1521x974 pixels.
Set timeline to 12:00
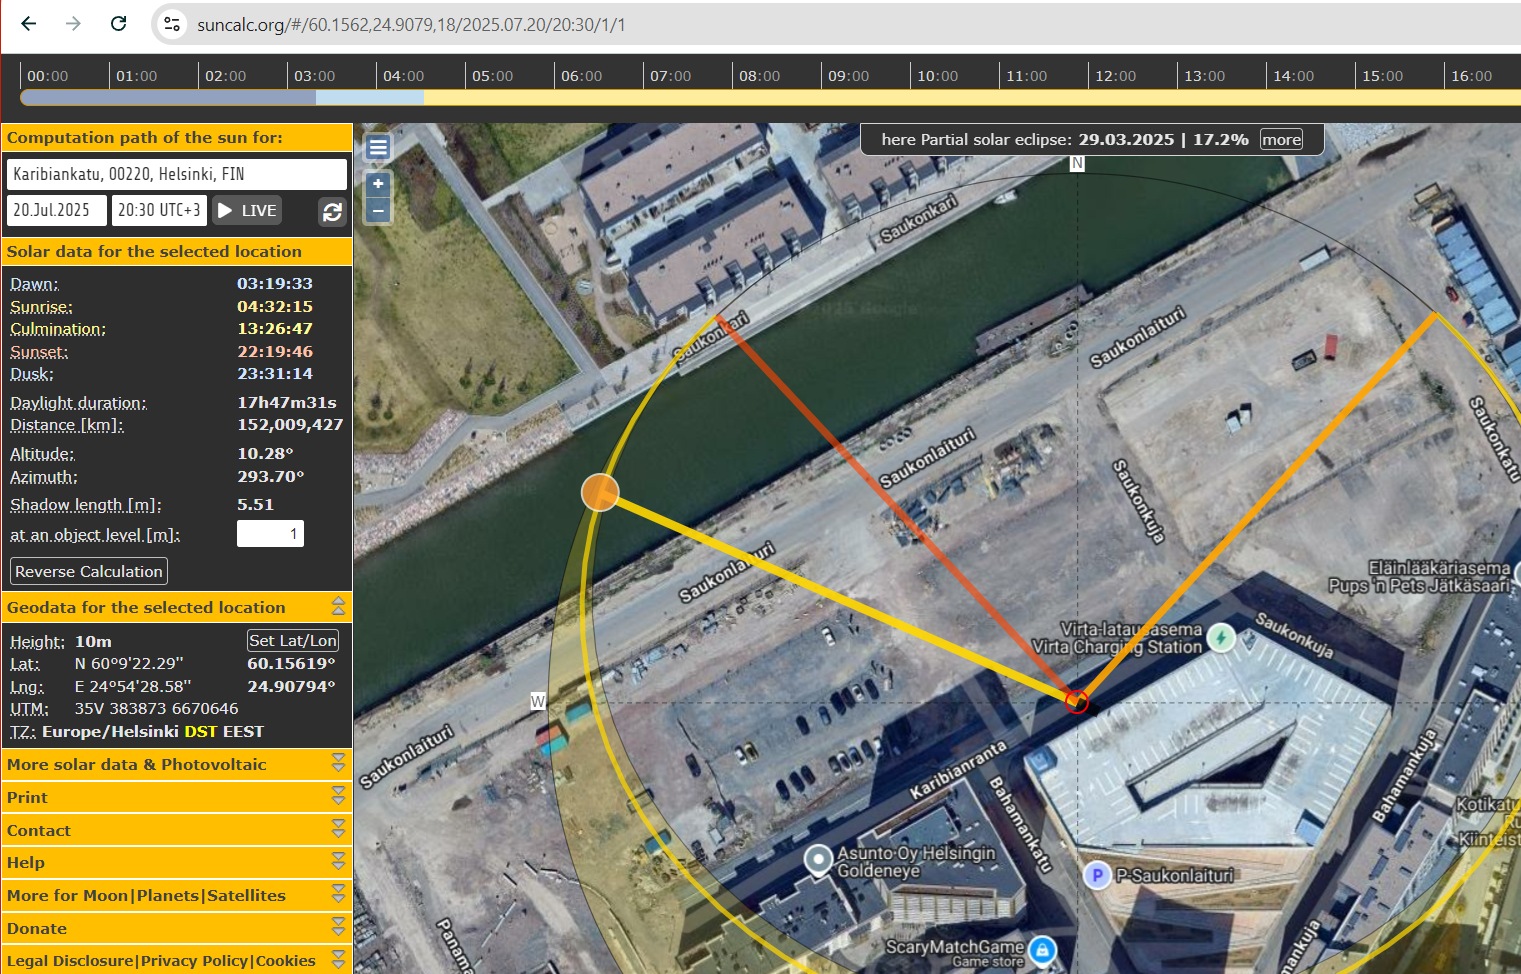pos(1115,76)
